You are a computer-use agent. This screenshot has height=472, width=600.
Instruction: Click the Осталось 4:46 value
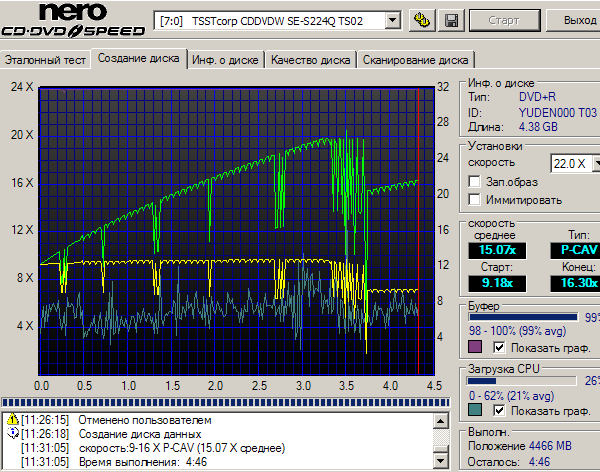[539, 462]
